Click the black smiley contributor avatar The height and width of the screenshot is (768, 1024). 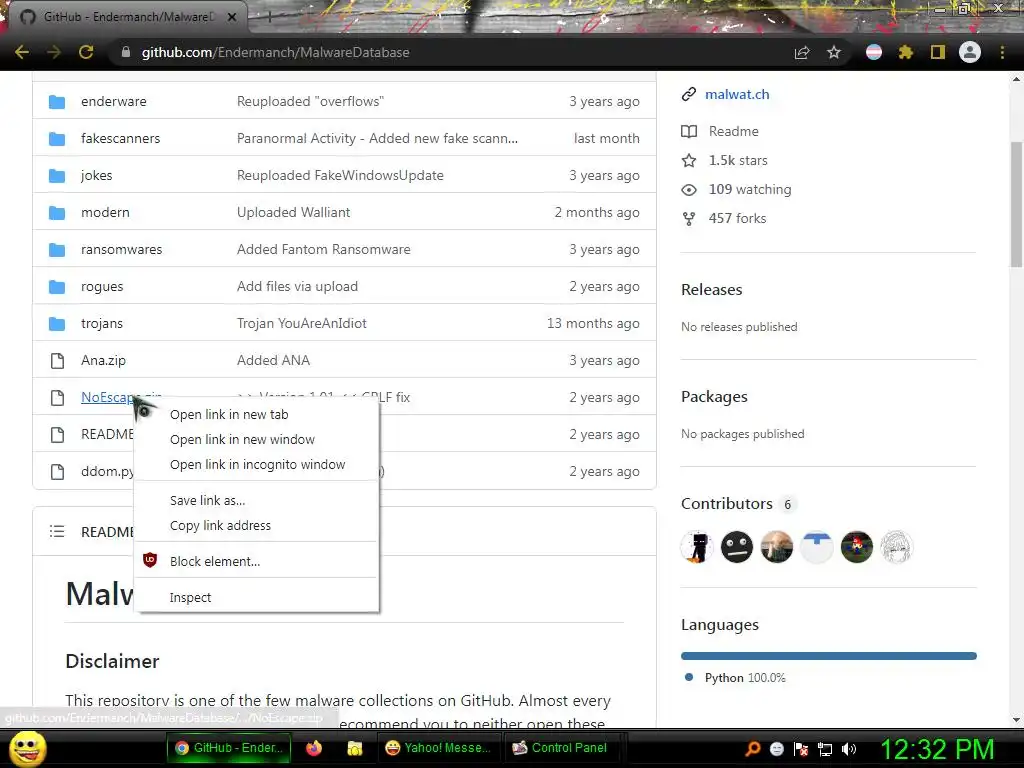click(737, 547)
